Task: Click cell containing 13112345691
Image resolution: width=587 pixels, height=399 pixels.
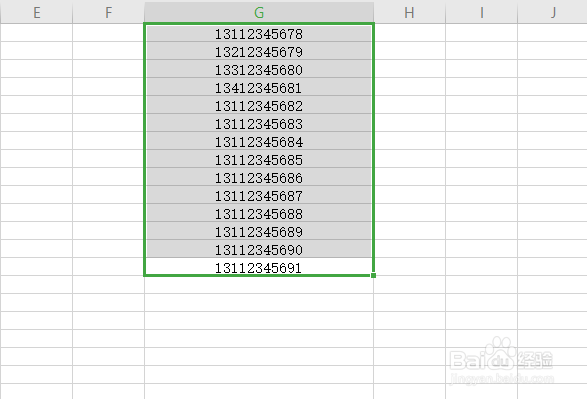Action: (259, 267)
